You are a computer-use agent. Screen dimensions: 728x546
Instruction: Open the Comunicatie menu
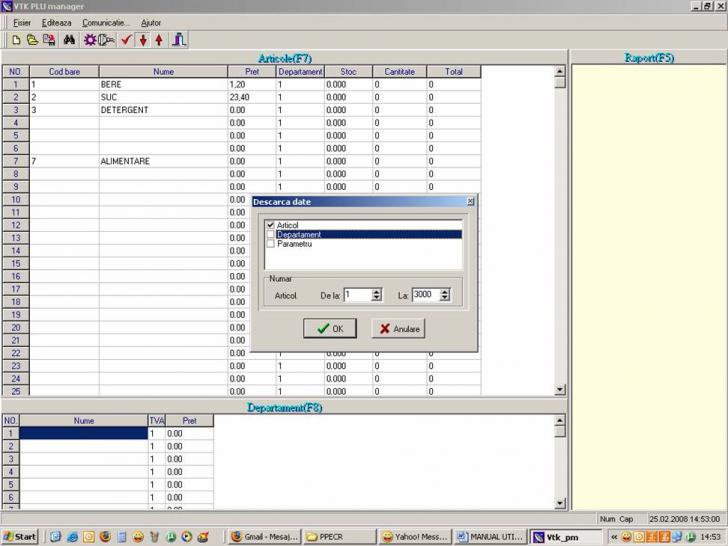coord(104,23)
